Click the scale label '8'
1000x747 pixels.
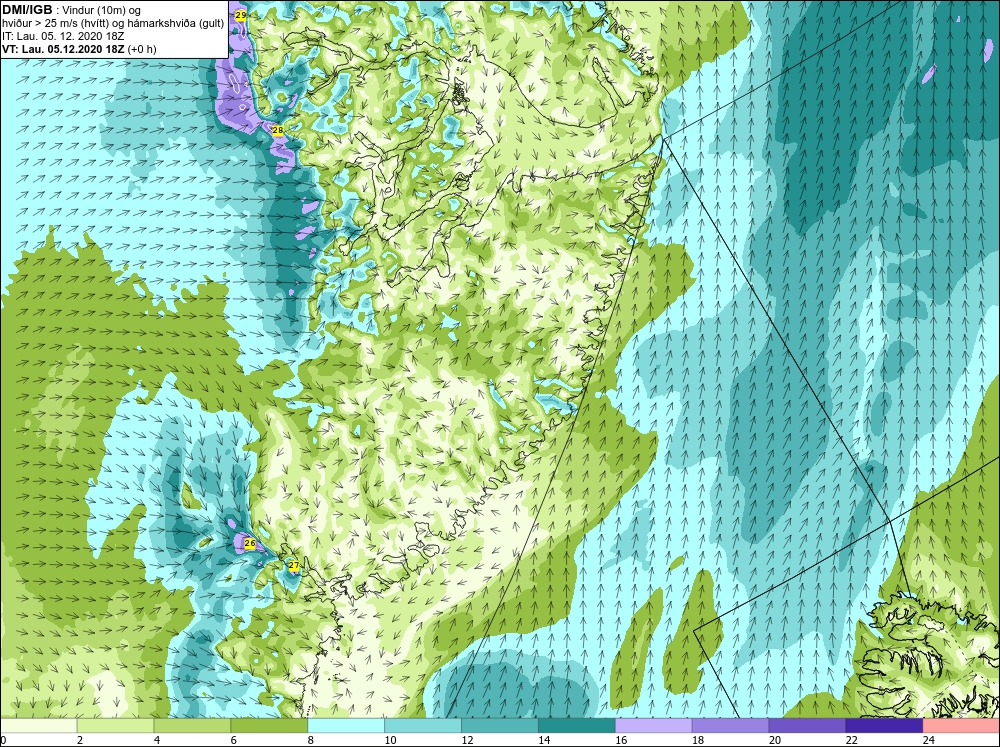click(x=311, y=740)
